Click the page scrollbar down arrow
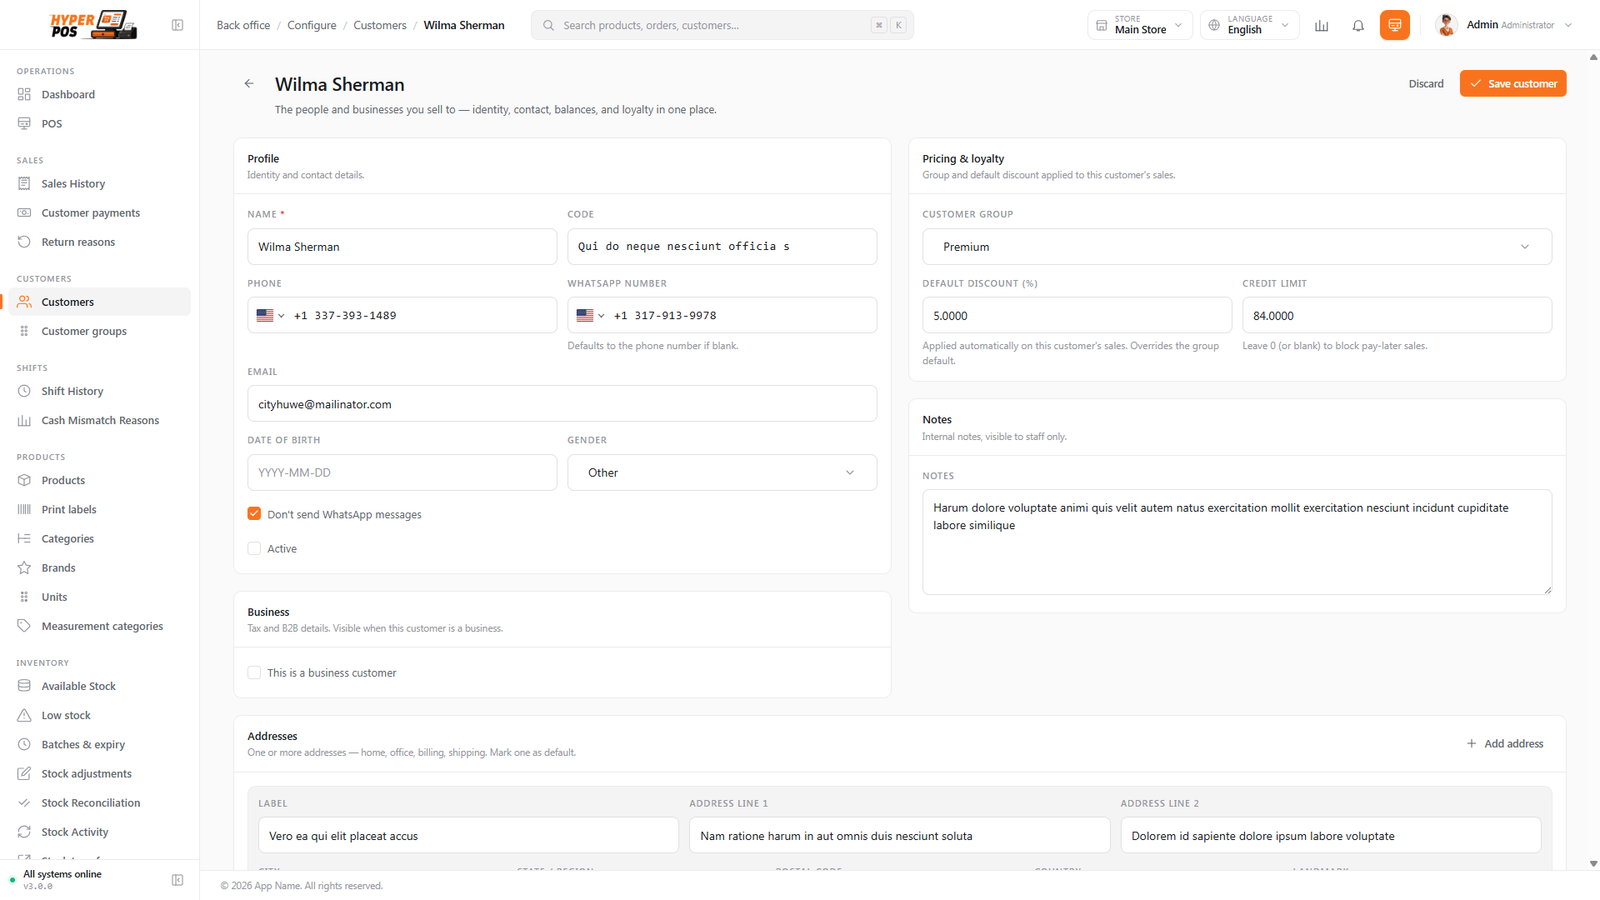This screenshot has height=900, width=1600. point(1593,863)
